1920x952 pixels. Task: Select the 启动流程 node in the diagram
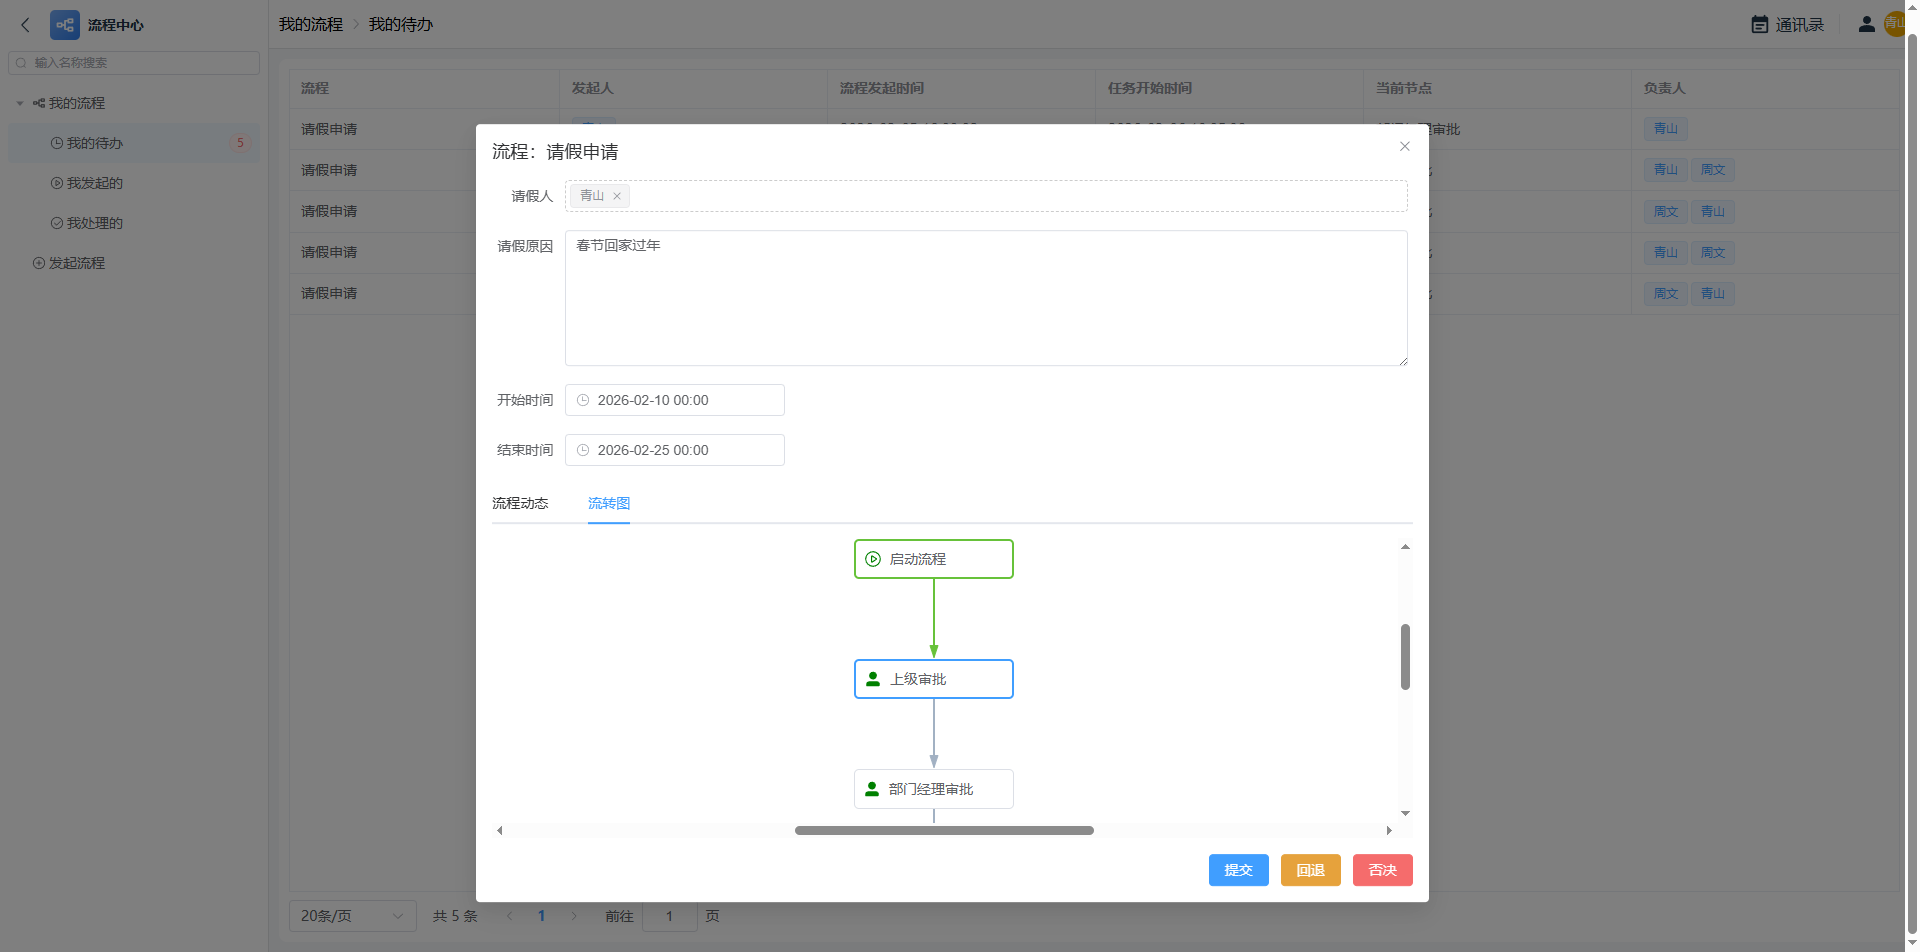pos(933,559)
